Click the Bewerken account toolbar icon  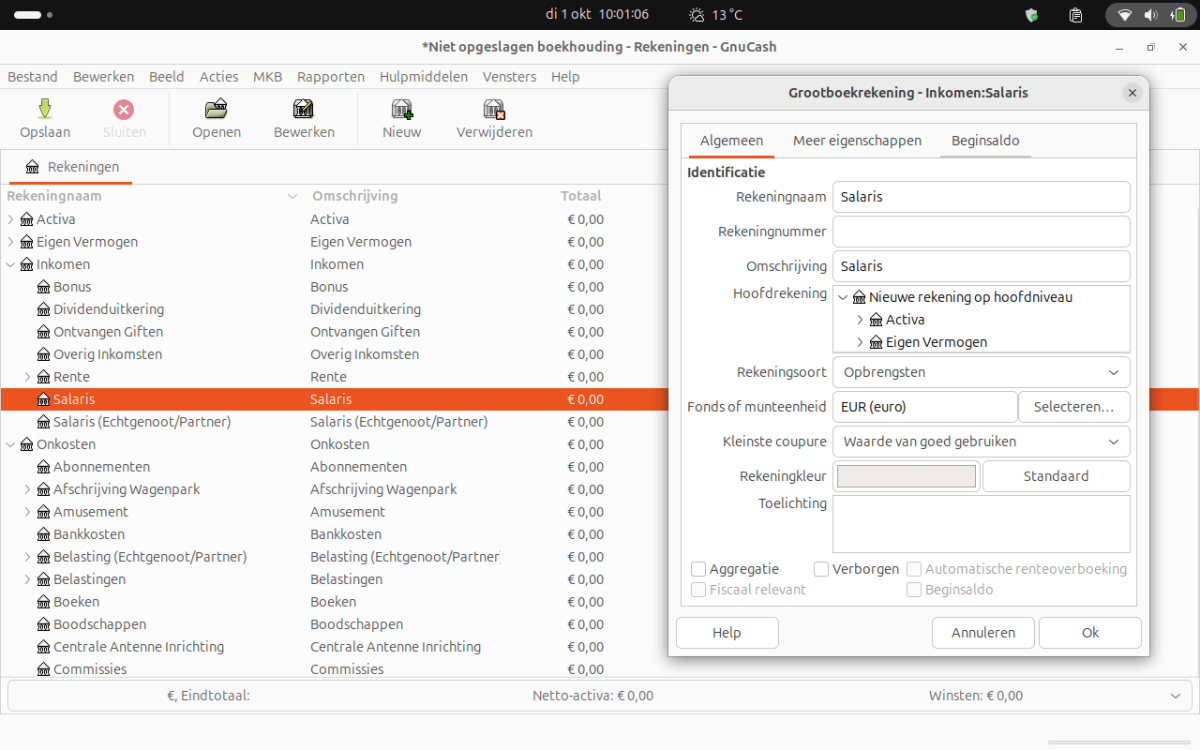pos(304,110)
